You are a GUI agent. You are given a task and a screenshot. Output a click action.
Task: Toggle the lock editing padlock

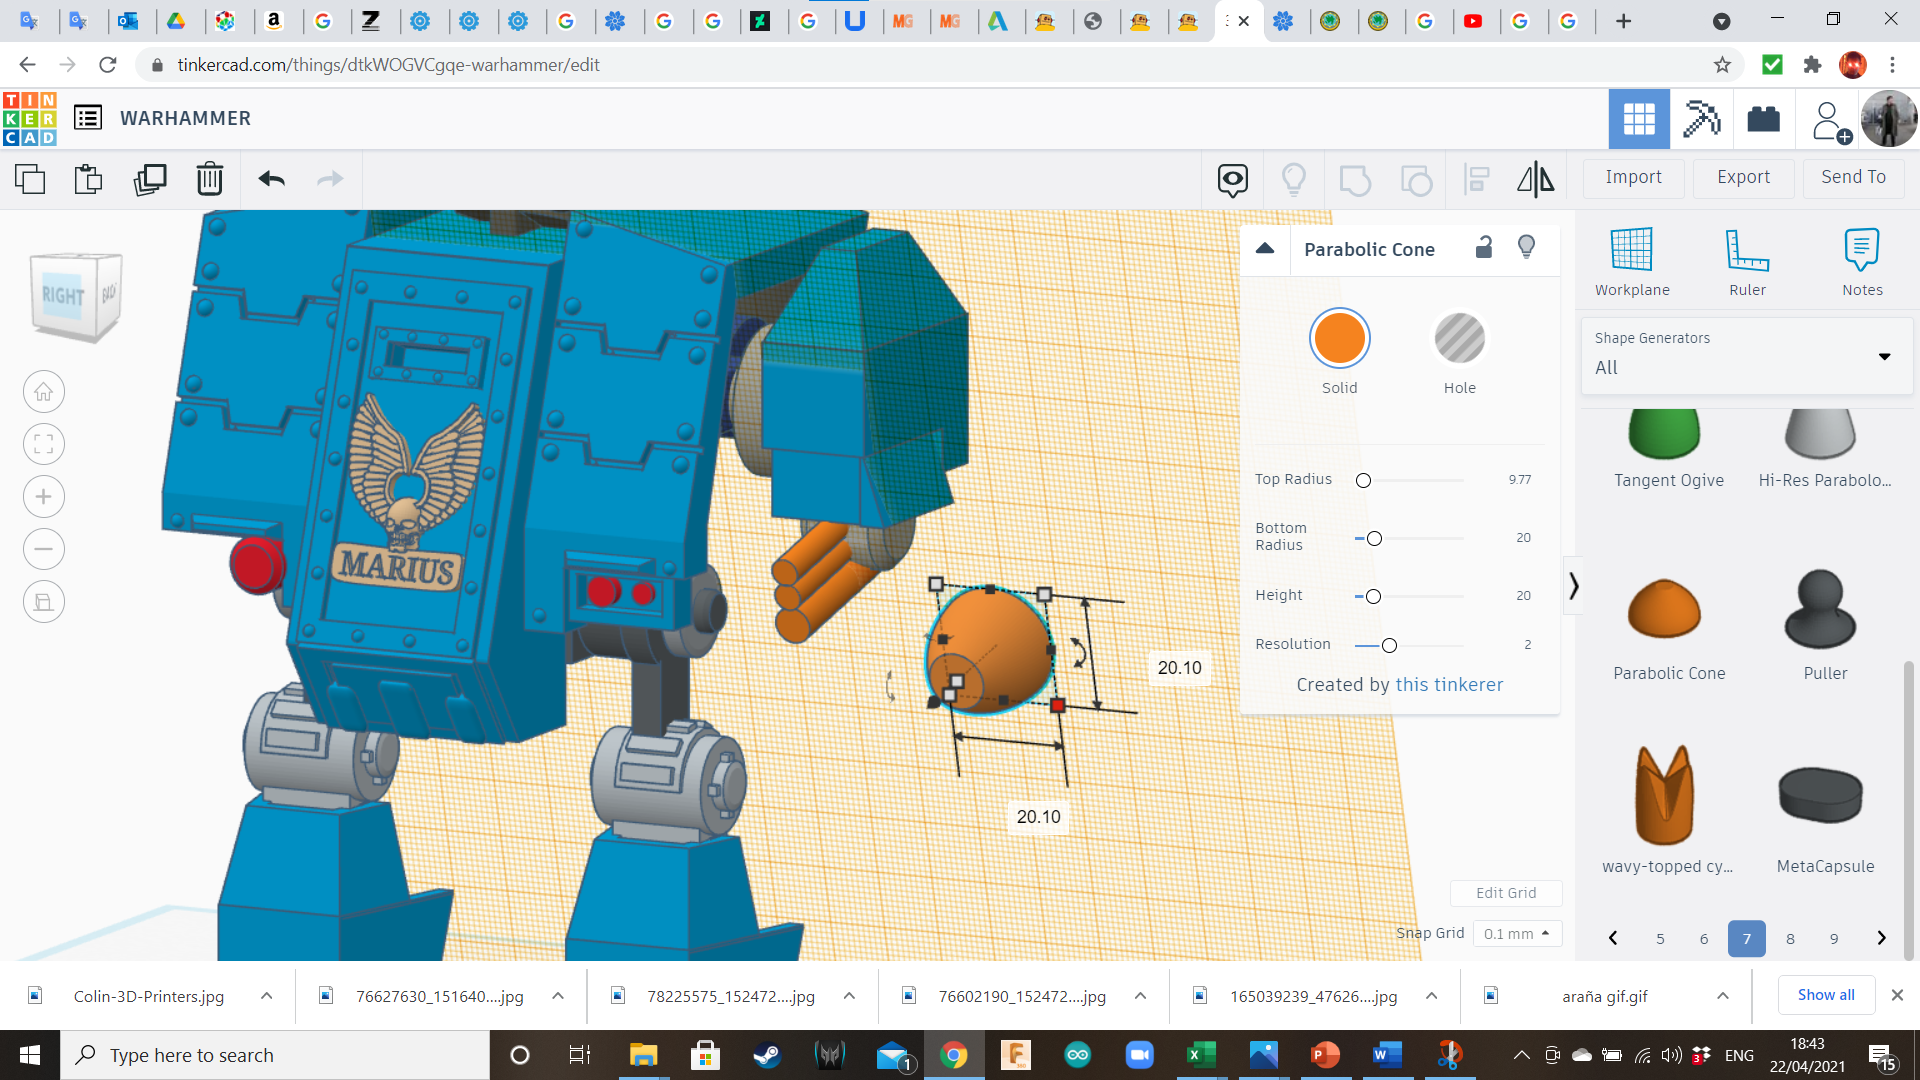click(1484, 248)
